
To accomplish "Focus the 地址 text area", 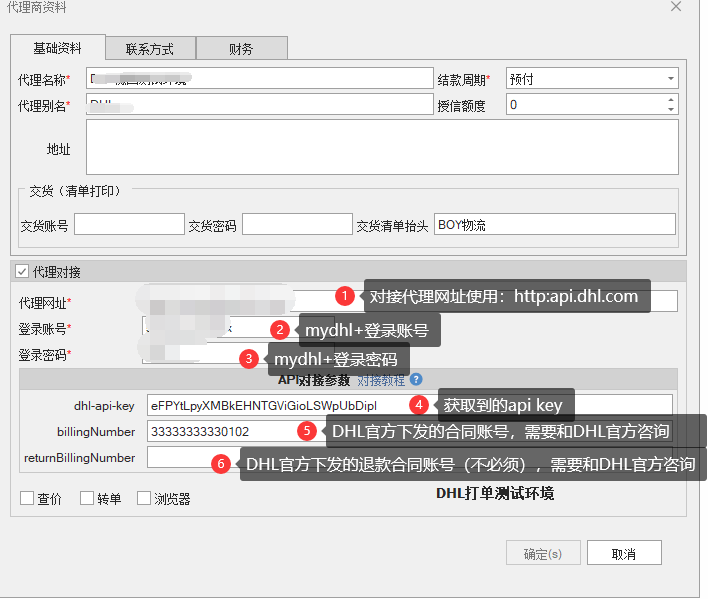I will tap(382, 148).
